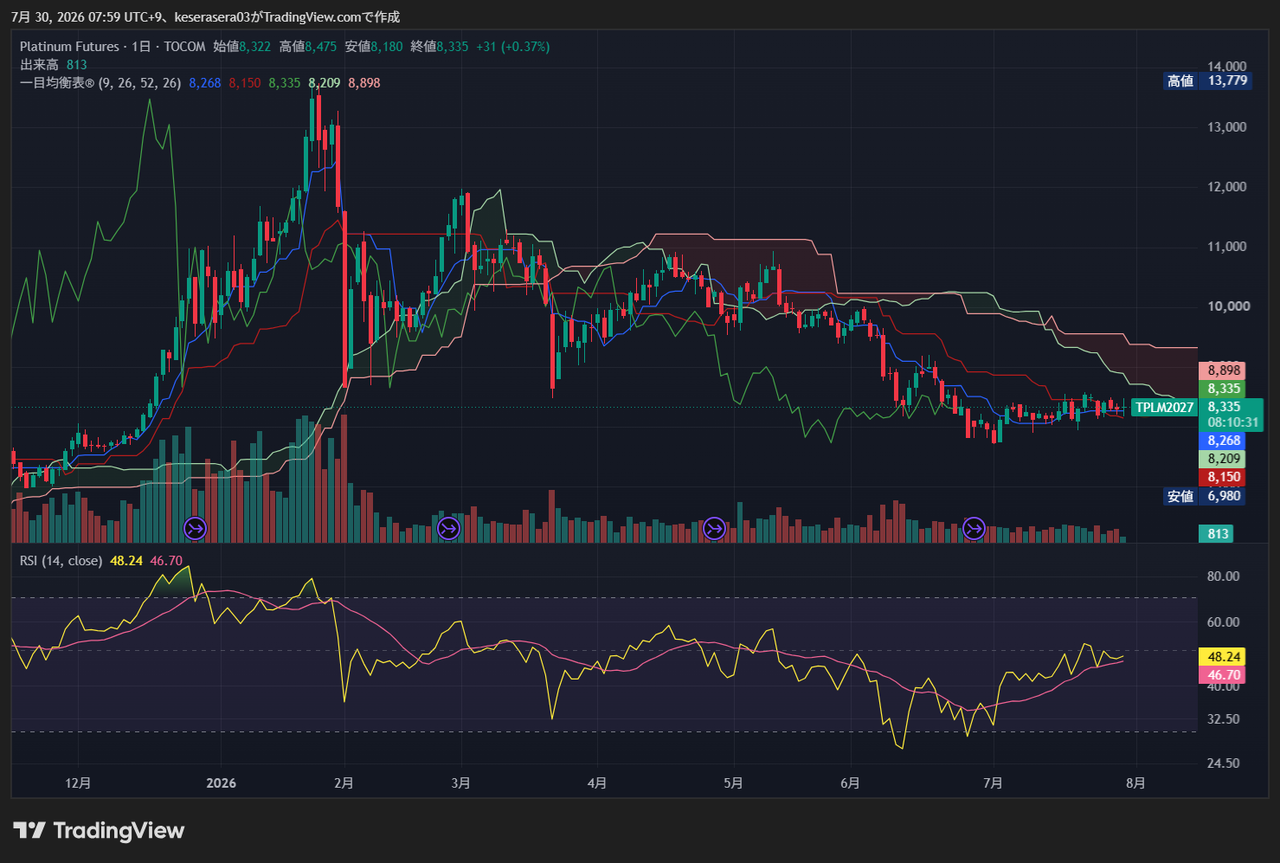Click the TPLM2027 contract label
1280x863 pixels.
click(x=1164, y=407)
